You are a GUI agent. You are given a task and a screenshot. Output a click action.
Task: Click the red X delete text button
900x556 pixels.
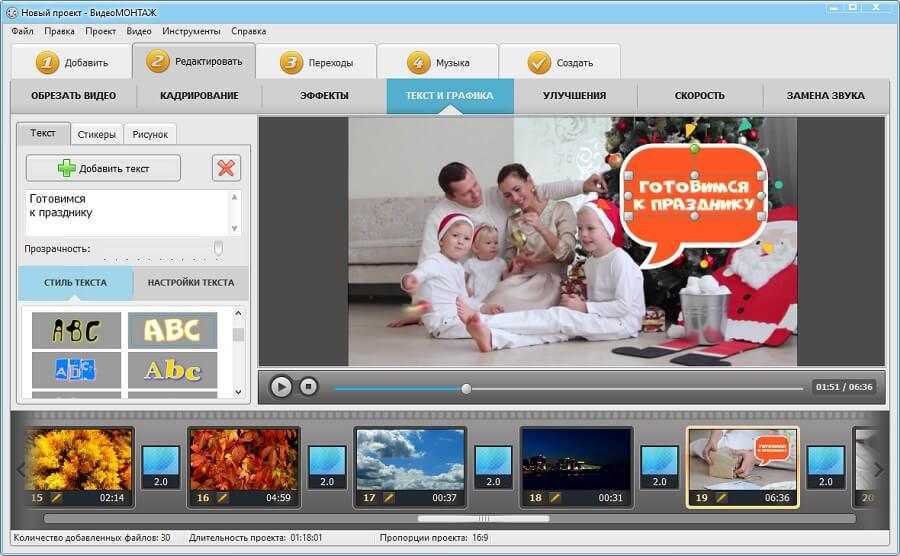click(x=227, y=168)
